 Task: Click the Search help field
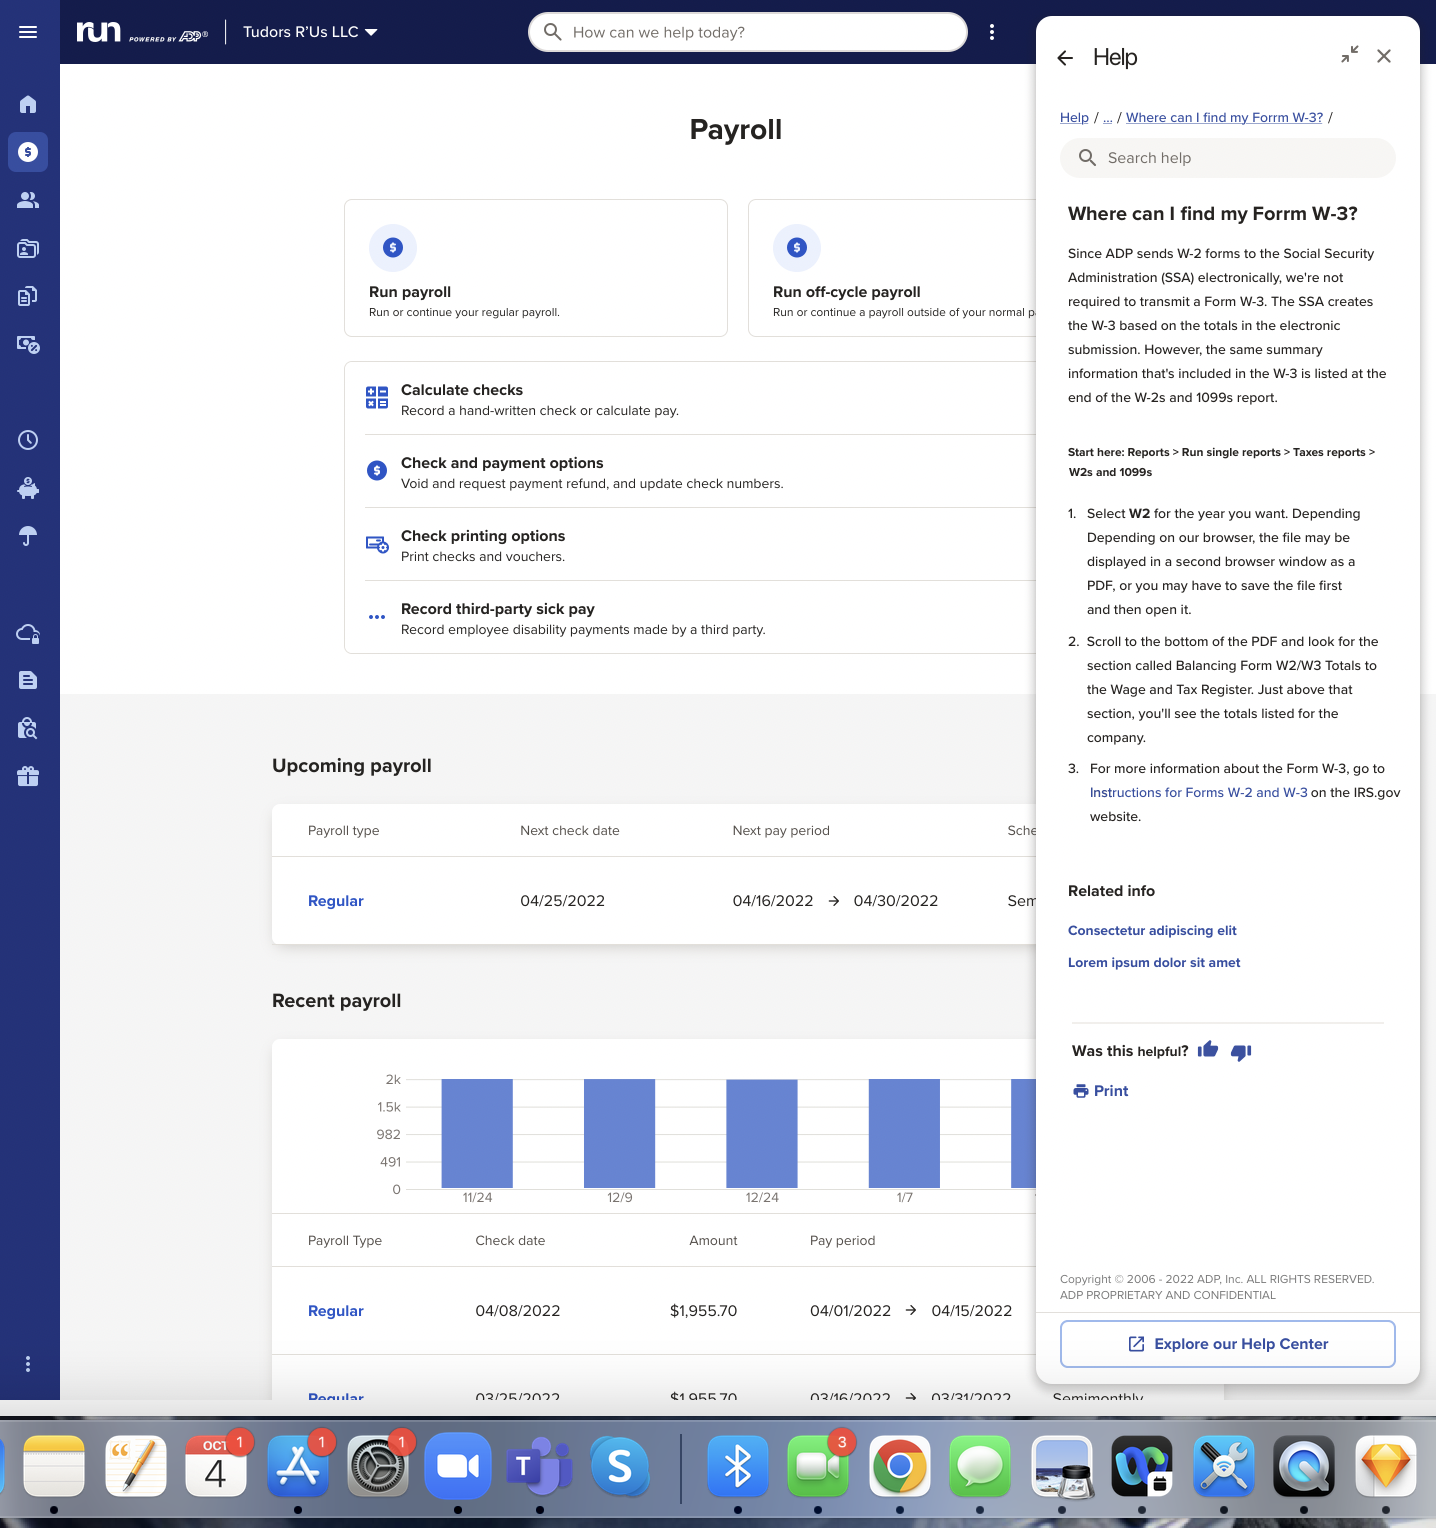click(x=1228, y=158)
